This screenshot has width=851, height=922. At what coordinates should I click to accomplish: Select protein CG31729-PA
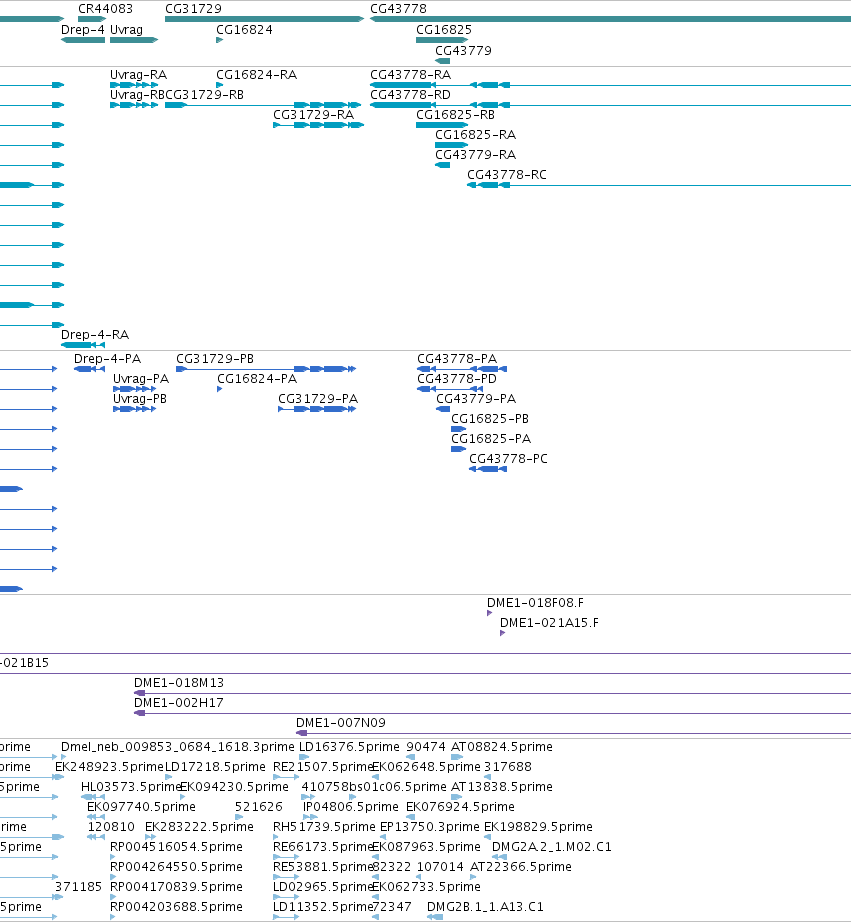[318, 399]
